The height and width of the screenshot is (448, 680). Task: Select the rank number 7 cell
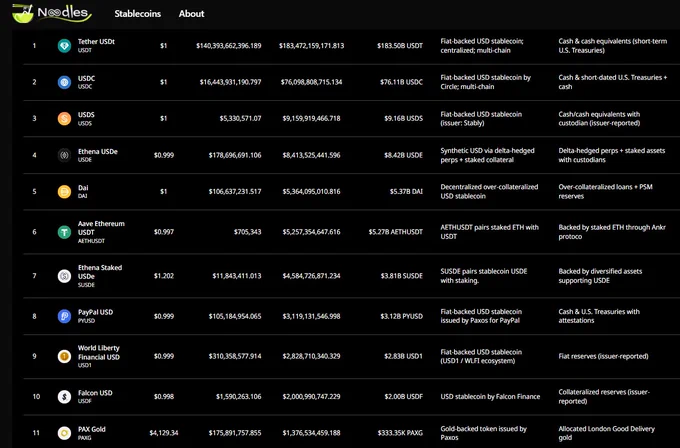pos(34,276)
